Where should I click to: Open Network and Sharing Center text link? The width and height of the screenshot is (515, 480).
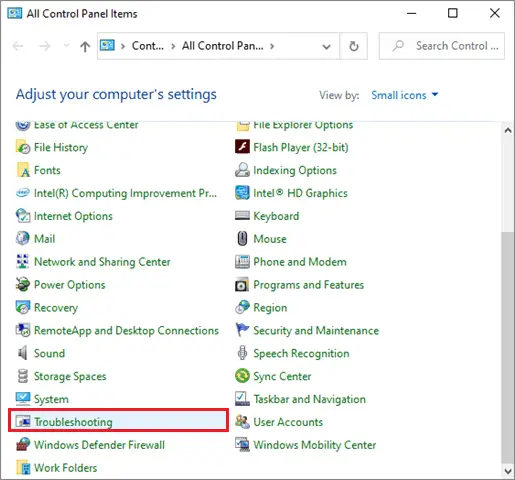102,262
